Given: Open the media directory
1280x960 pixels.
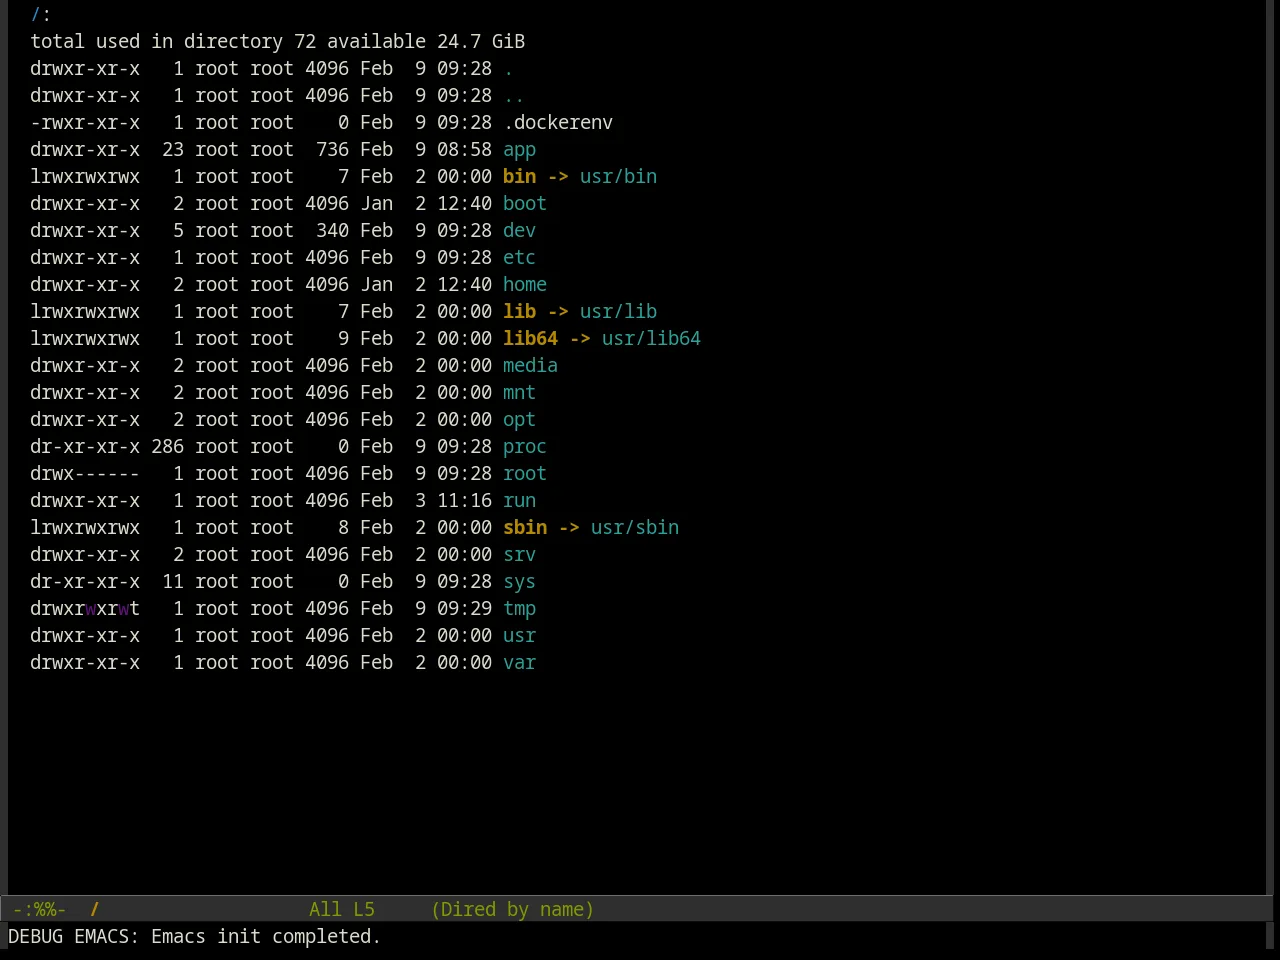Looking at the screenshot, I should pos(530,365).
